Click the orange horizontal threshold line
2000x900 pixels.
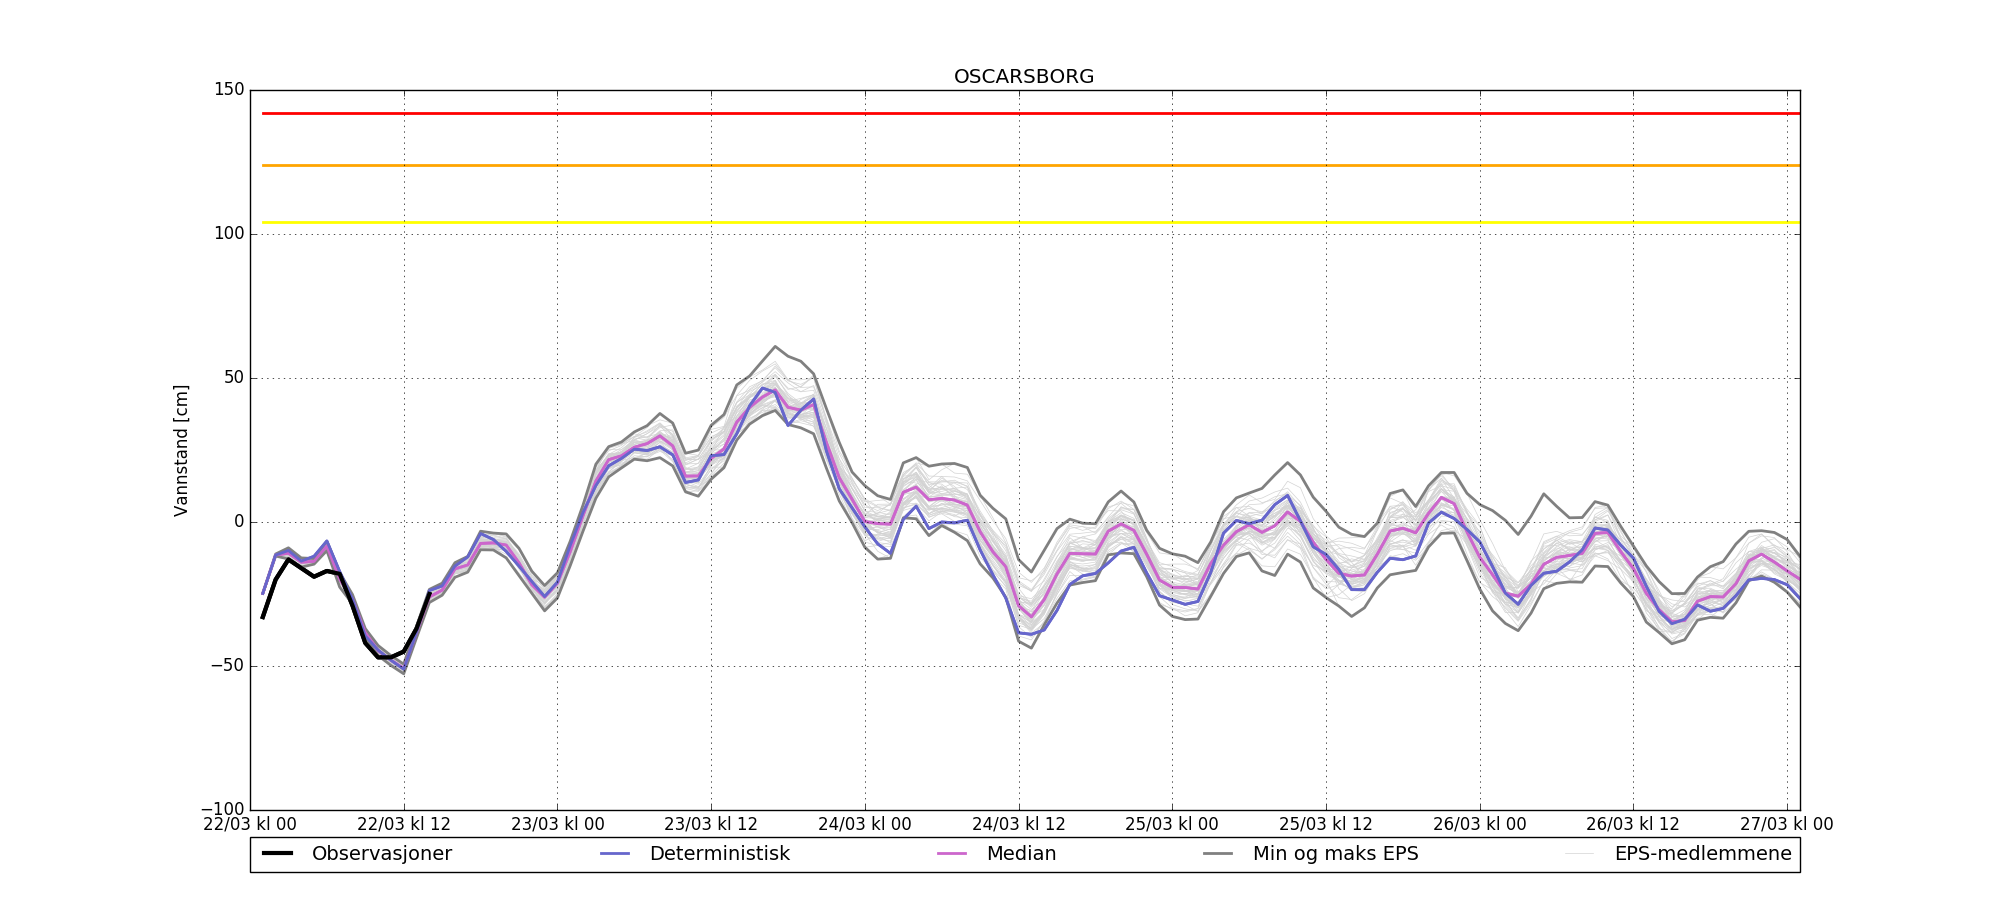pyautogui.click(x=1030, y=166)
